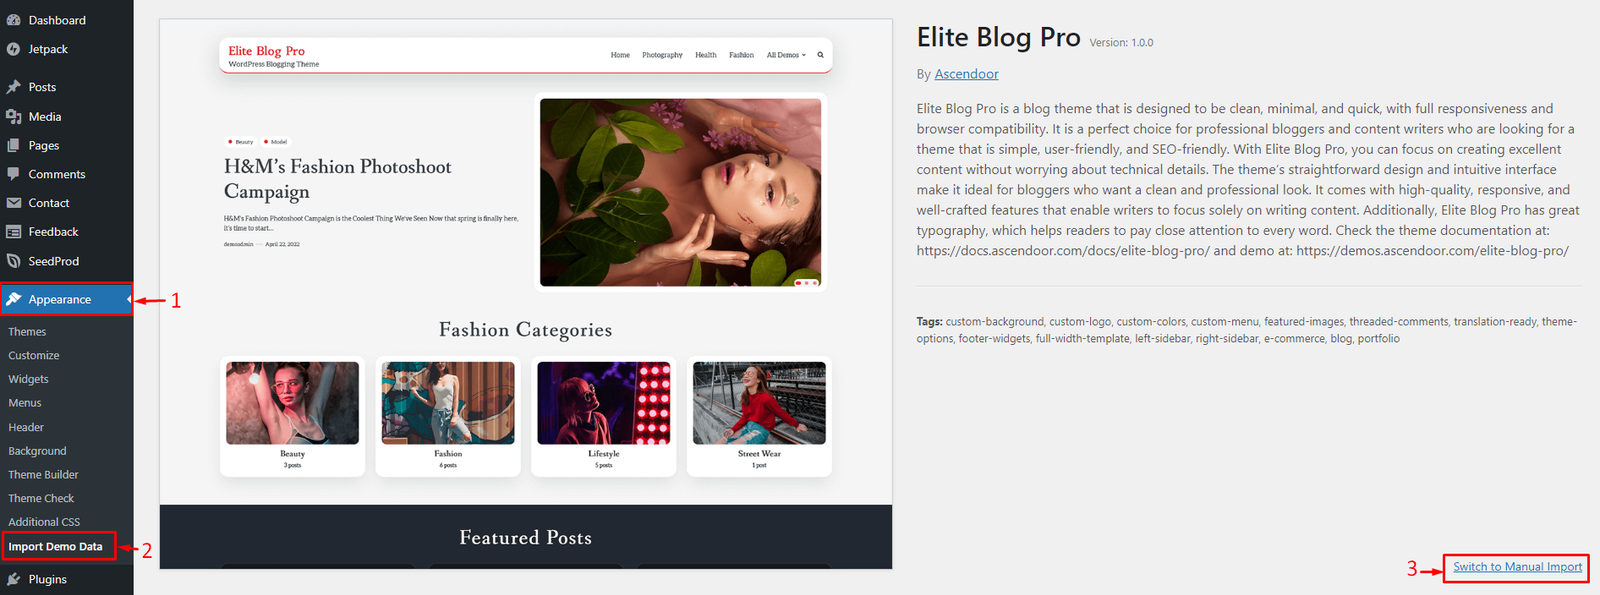Open the Ascendoor author link

pyautogui.click(x=966, y=74)
